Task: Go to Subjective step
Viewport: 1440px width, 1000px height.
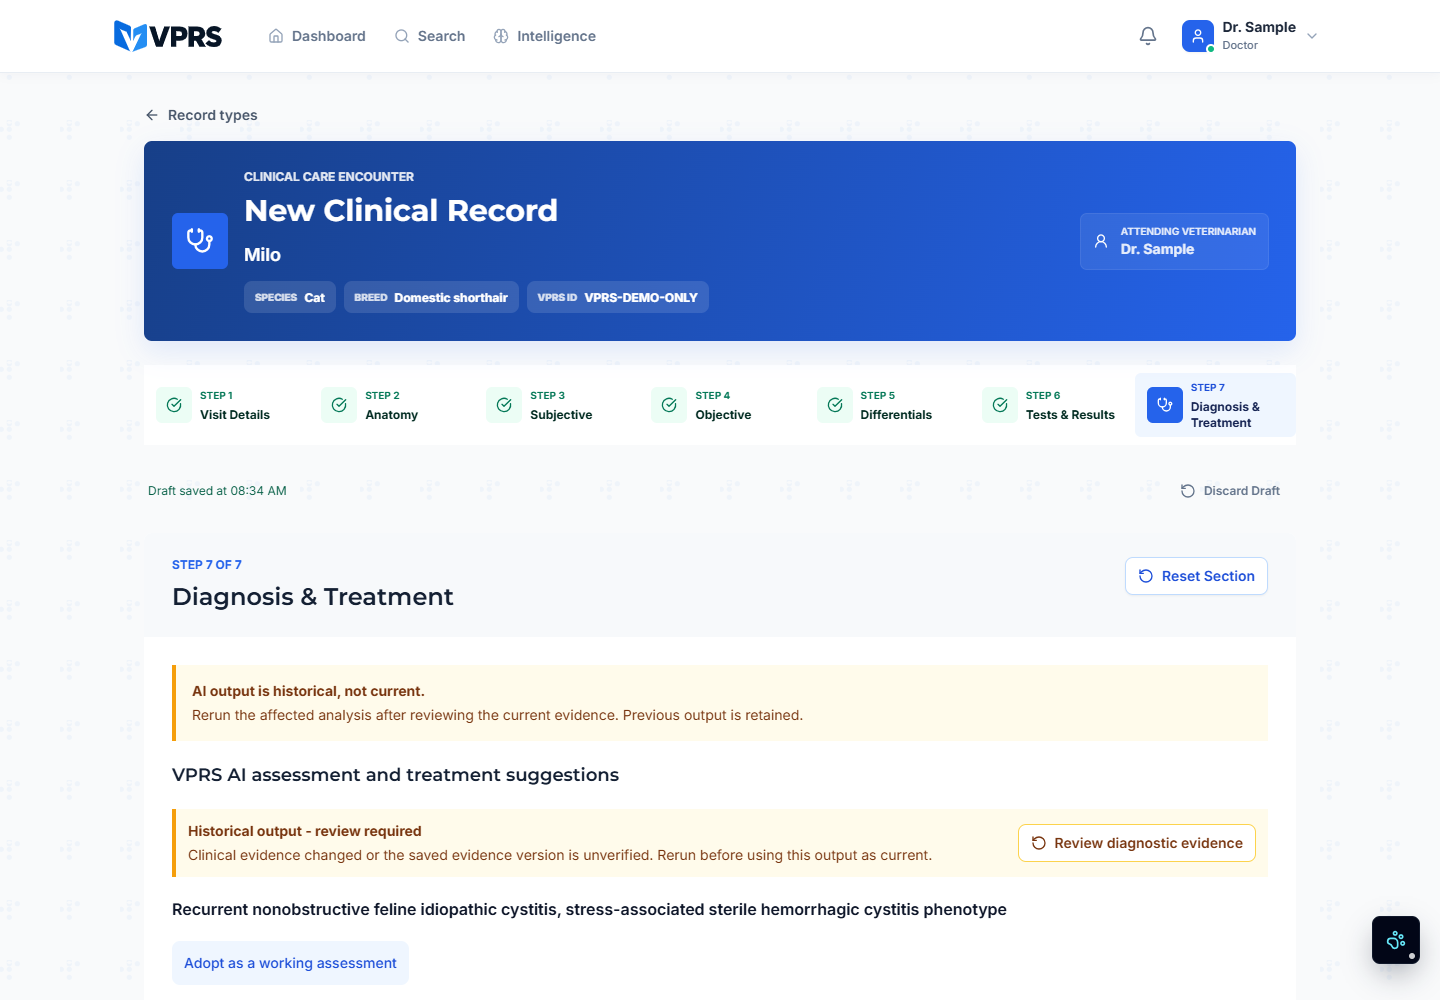Action: (553, 405)
